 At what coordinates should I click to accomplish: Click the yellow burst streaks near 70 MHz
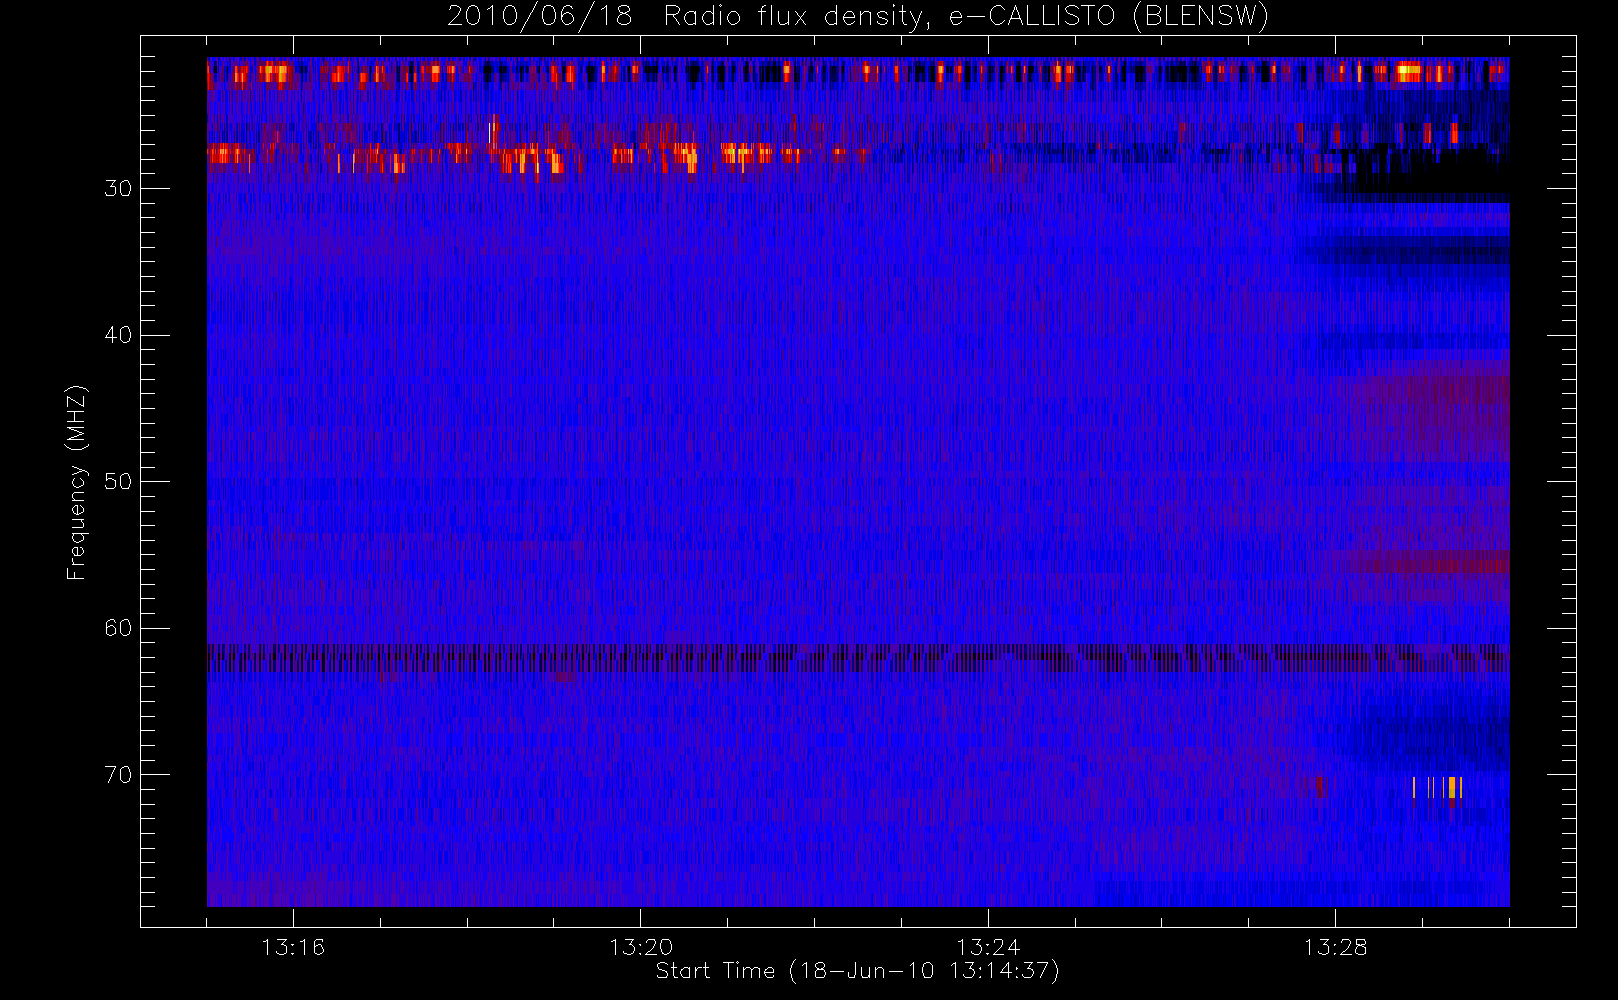[x=1438, y=787]
